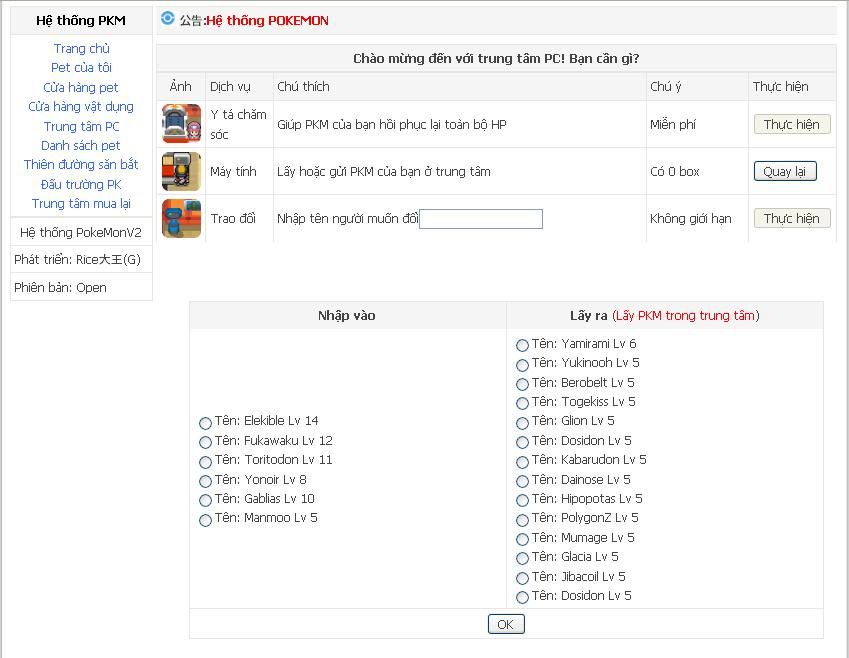Click the Không giới hạn note text
This screenshot has width=849, height=658.
(690, 219)
